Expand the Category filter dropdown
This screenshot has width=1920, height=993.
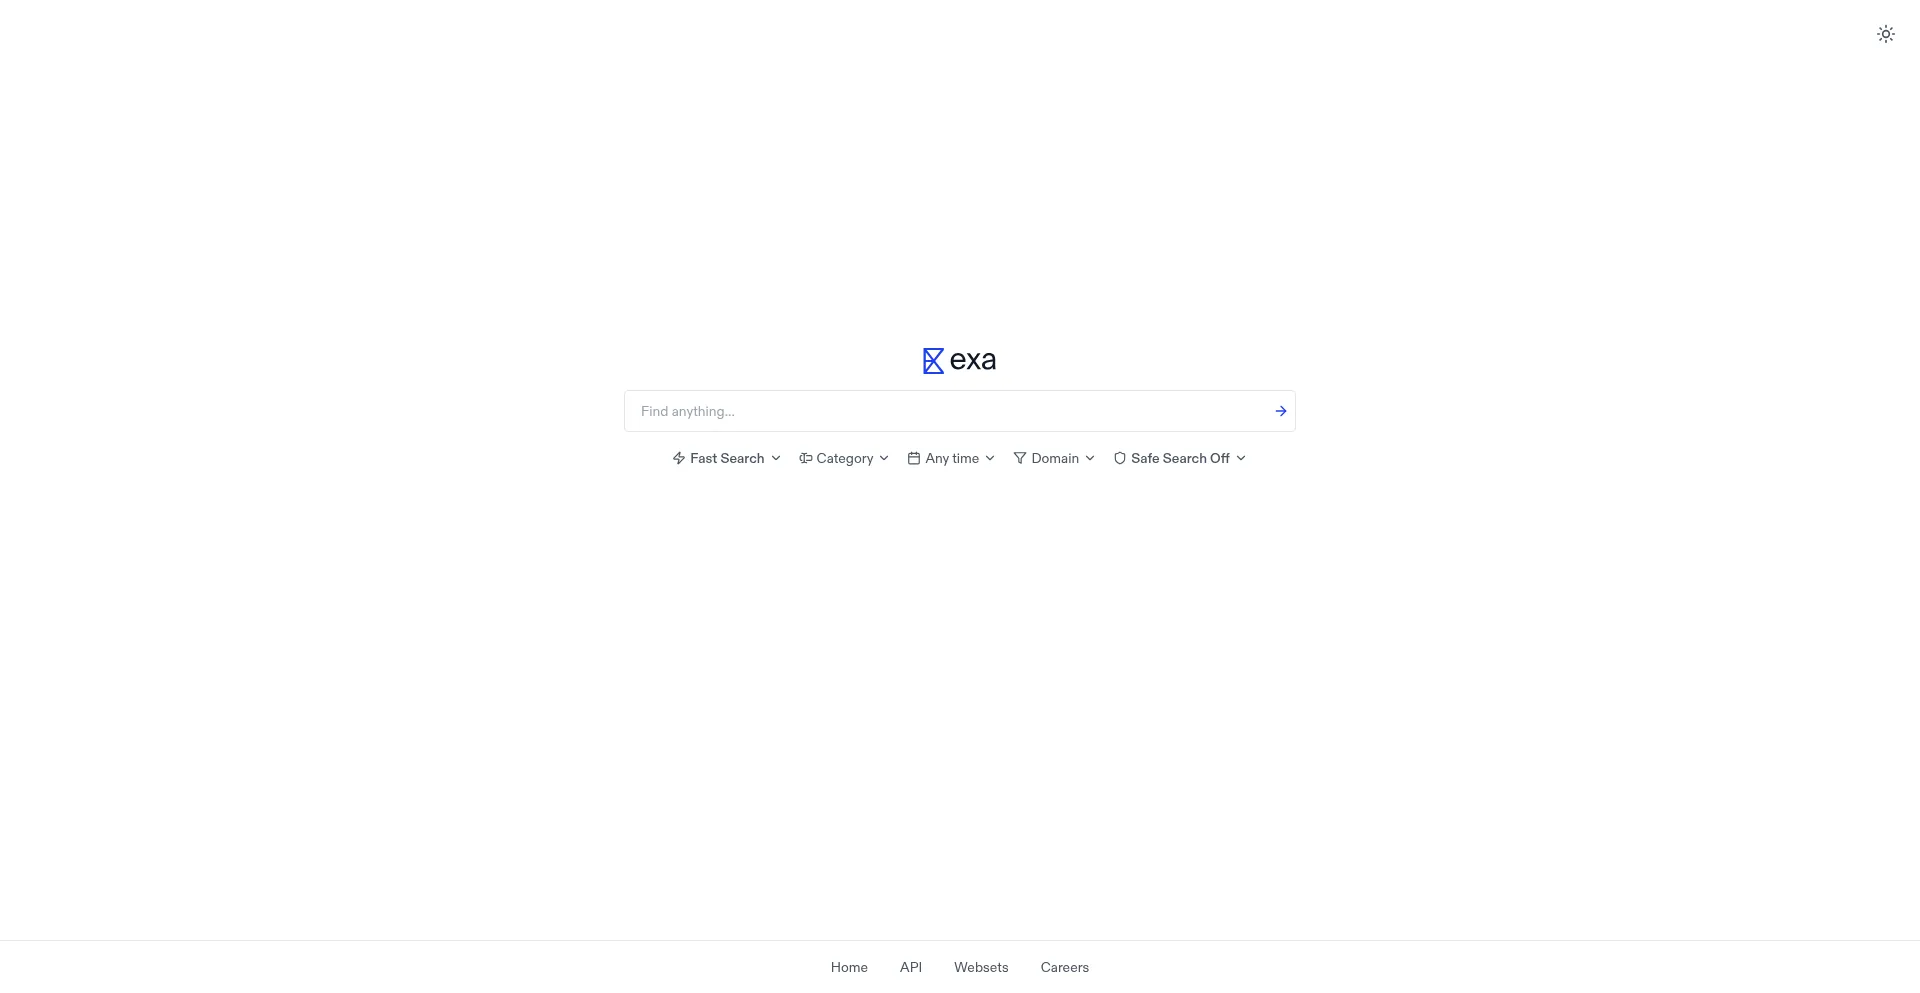(x=844, y=458)
